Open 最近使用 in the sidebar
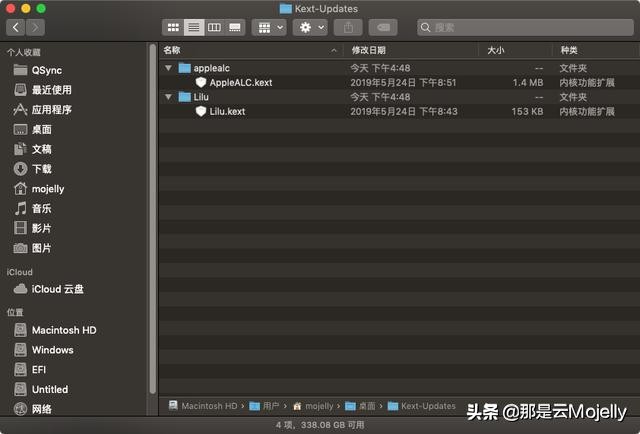This screenshot has height=434, width=640. (42, 90)
